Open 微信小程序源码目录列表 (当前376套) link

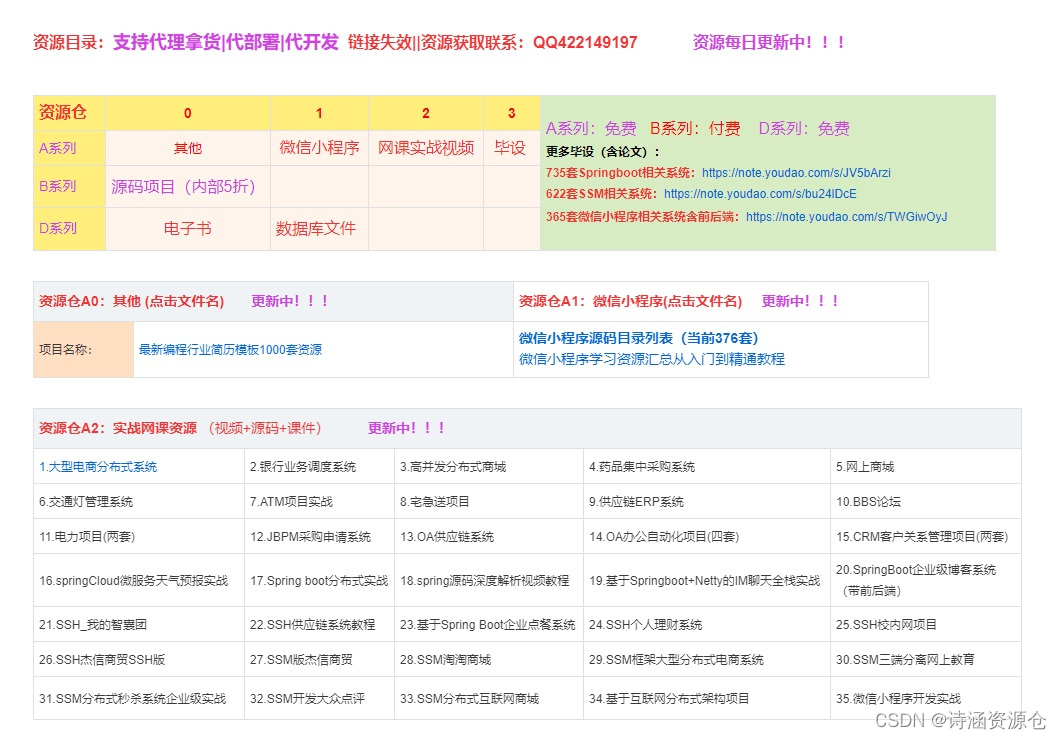638,338
